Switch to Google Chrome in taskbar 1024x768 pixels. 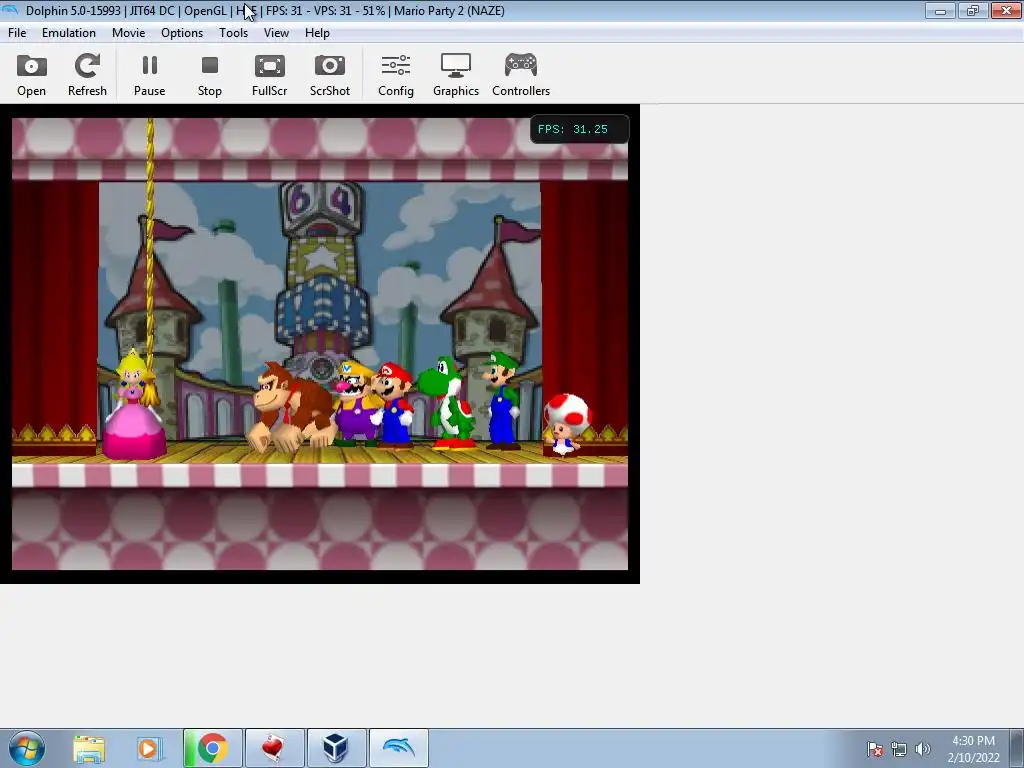tap(213, 748)
